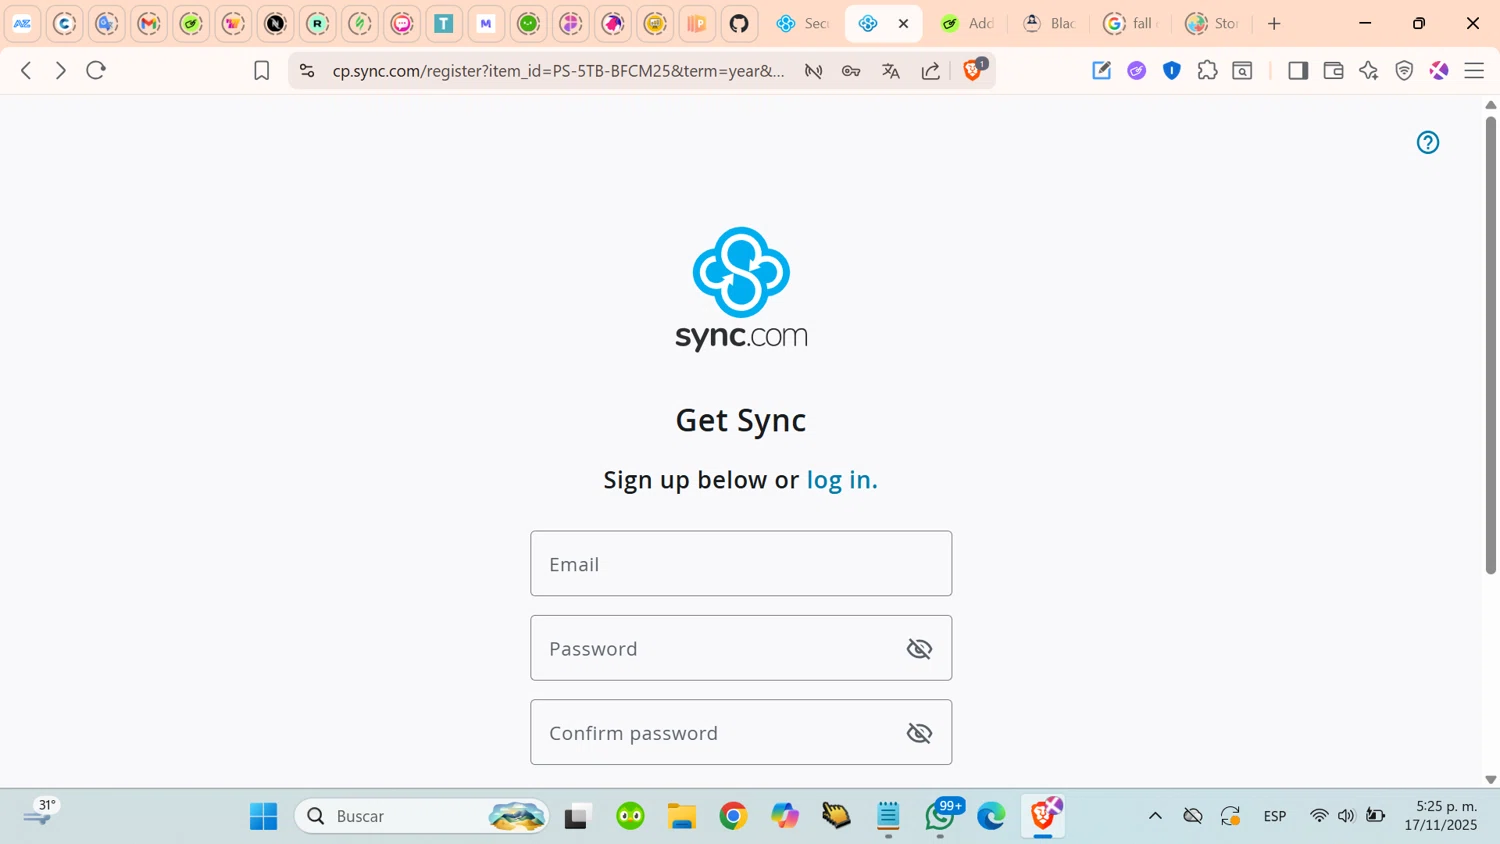1500x844 pixels.
Task: Click the ESP language indicator
Action: coord(1275,816)
